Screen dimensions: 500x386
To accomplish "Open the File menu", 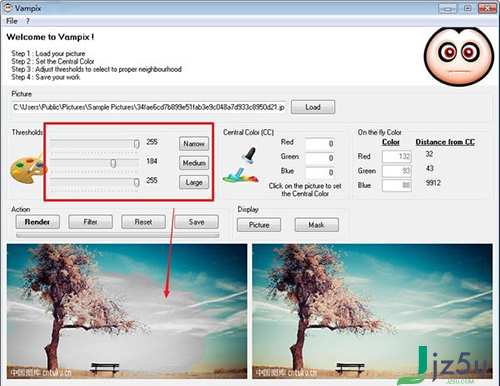I will [x=11, y=21].
